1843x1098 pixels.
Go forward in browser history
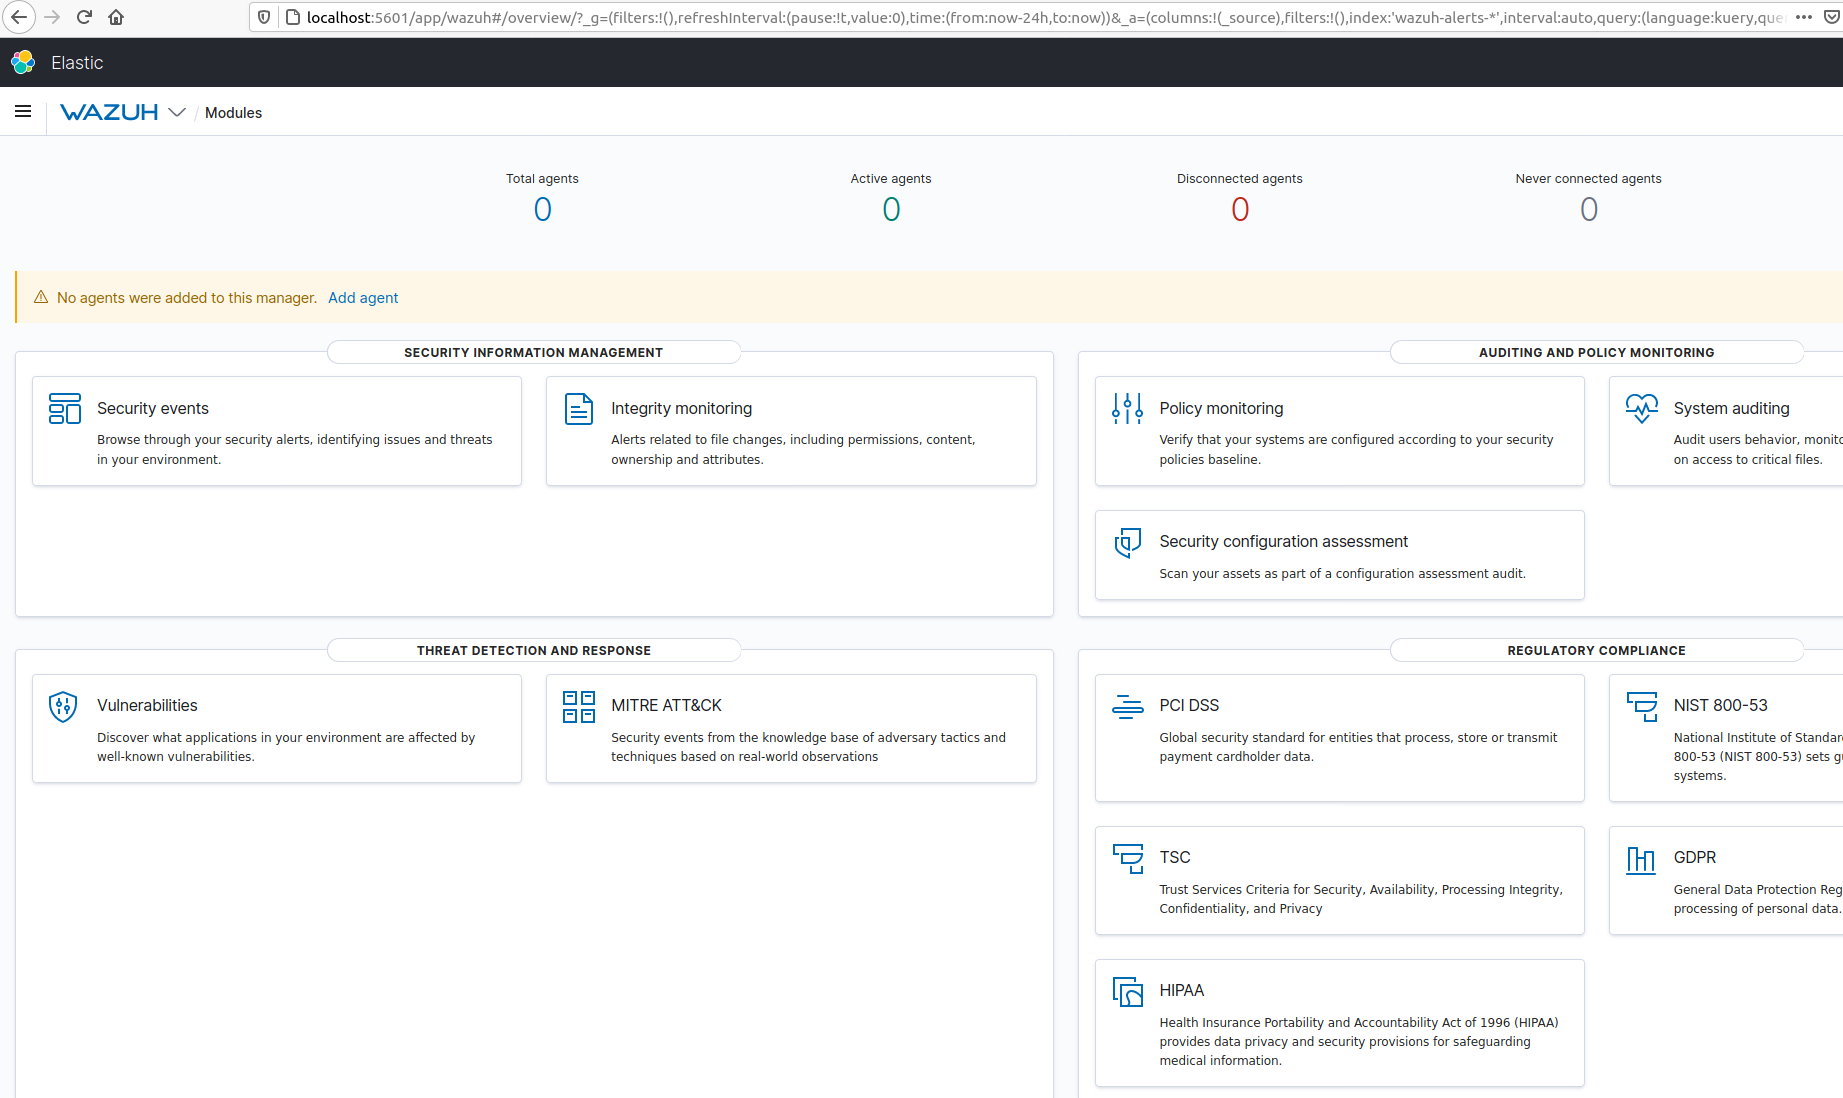[52, 17]
